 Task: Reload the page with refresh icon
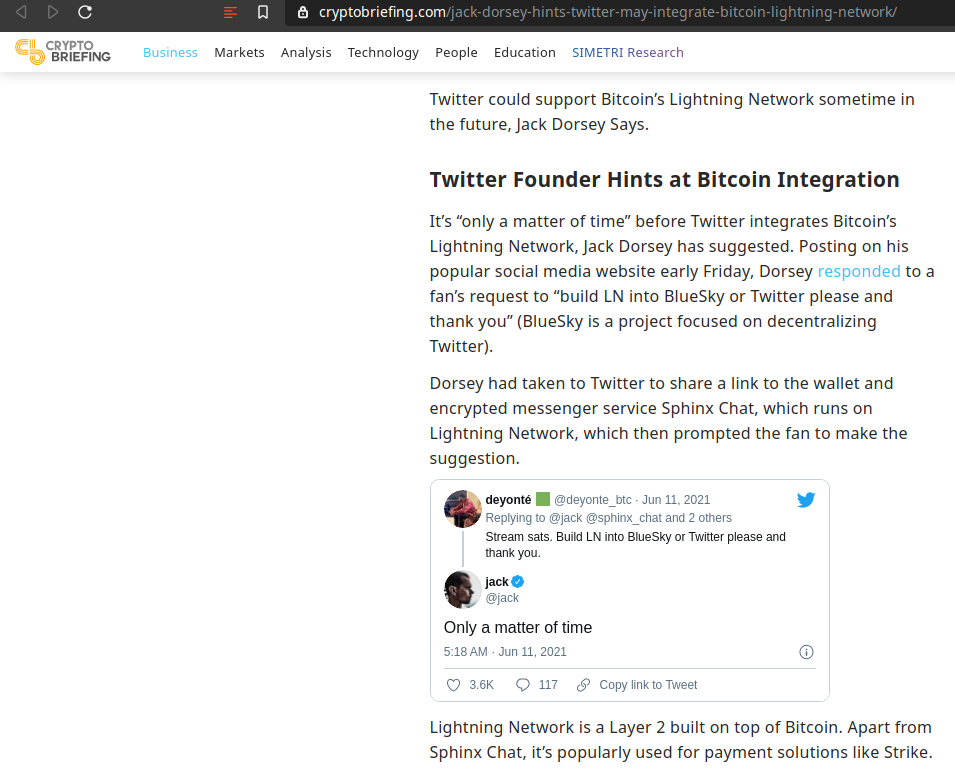click(85, 12)
